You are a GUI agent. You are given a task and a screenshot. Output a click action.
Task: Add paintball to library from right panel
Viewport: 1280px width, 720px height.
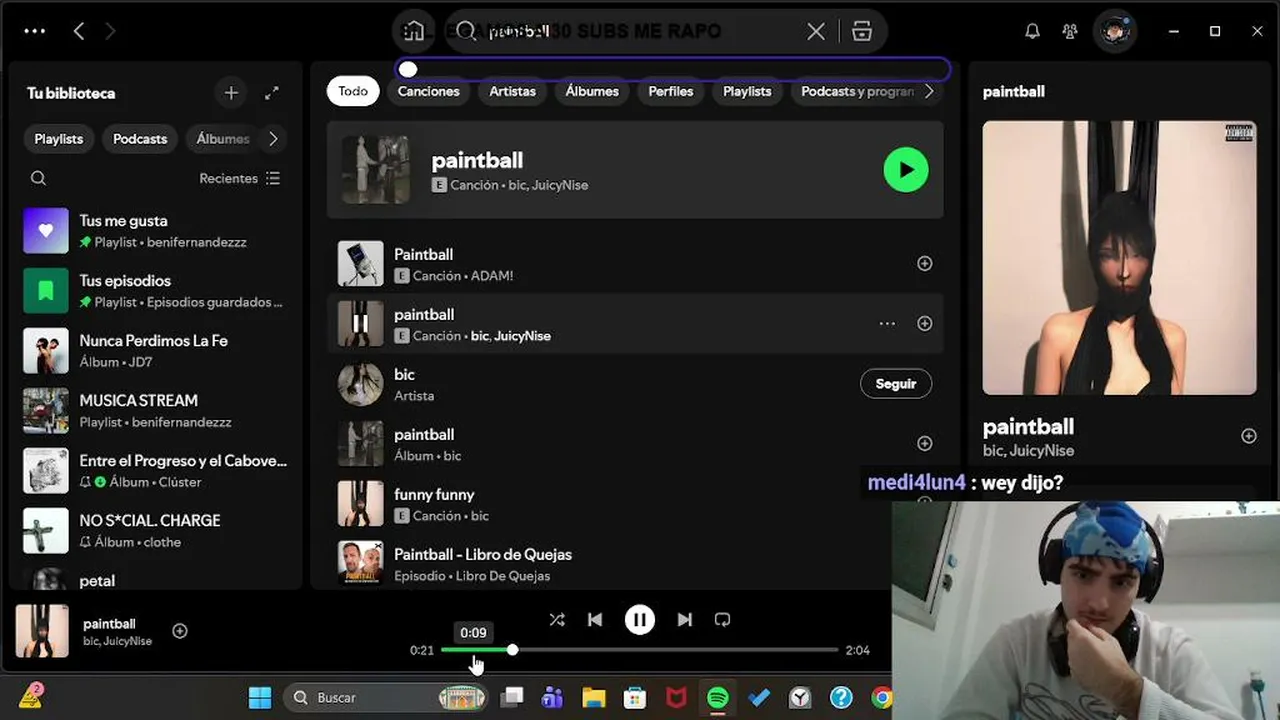1249,436
